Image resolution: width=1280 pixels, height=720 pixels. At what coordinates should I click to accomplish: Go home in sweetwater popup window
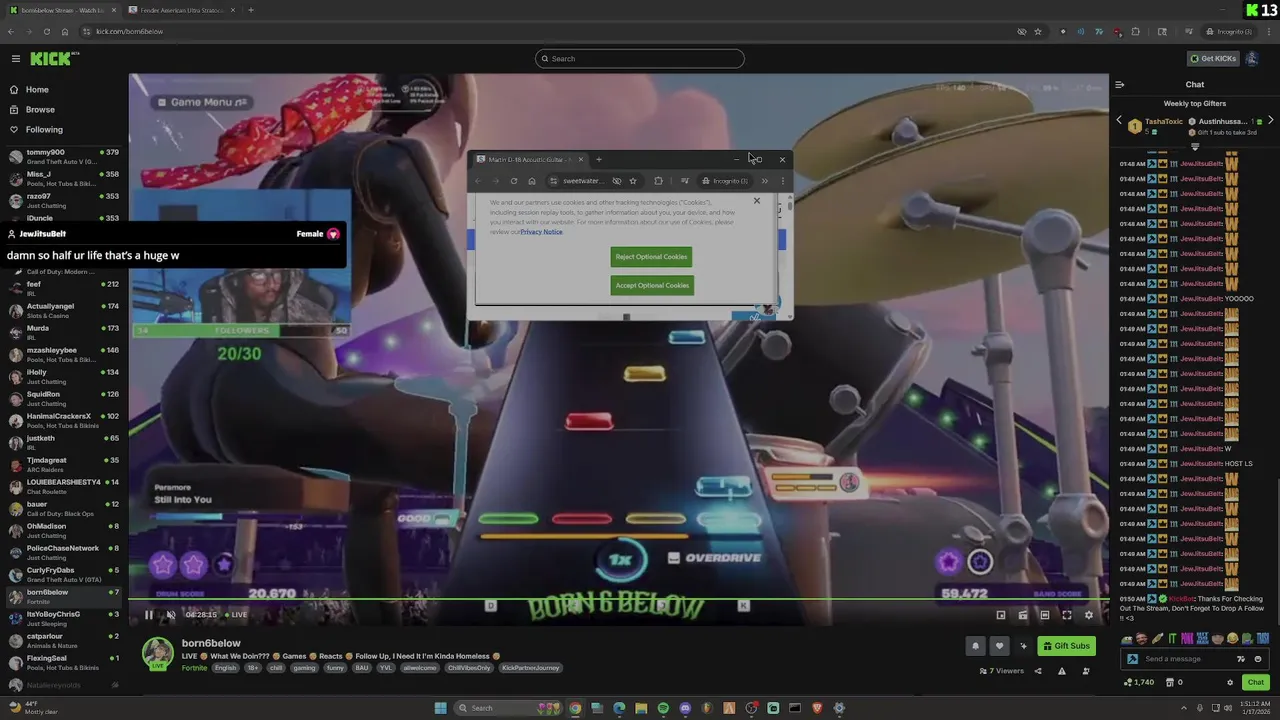(532, 181)
